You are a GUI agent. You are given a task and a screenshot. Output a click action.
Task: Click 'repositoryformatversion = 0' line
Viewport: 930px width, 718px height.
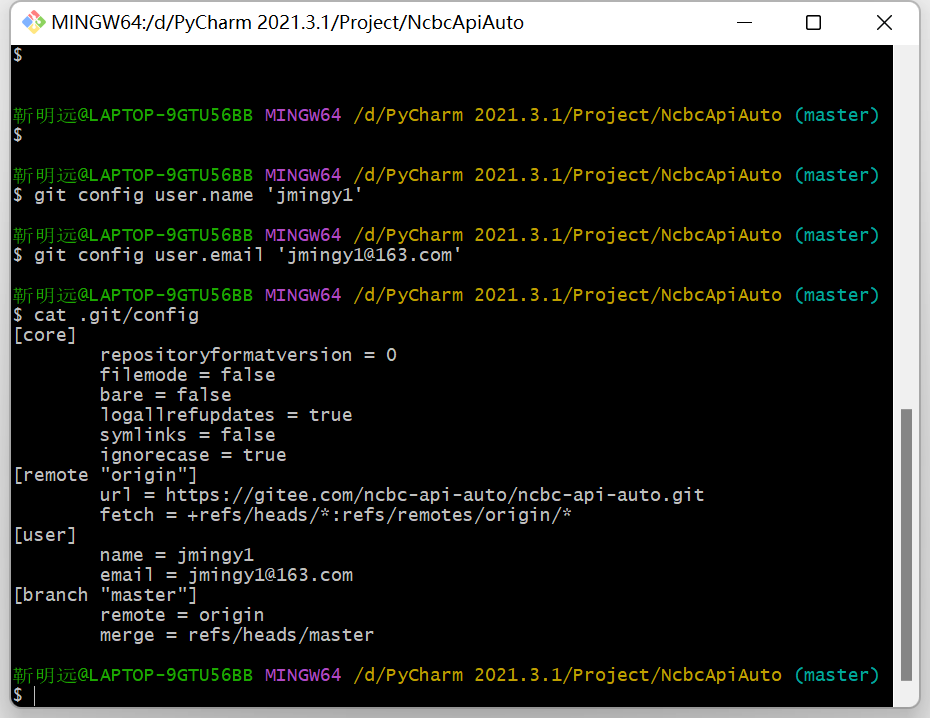coord(248,355)
